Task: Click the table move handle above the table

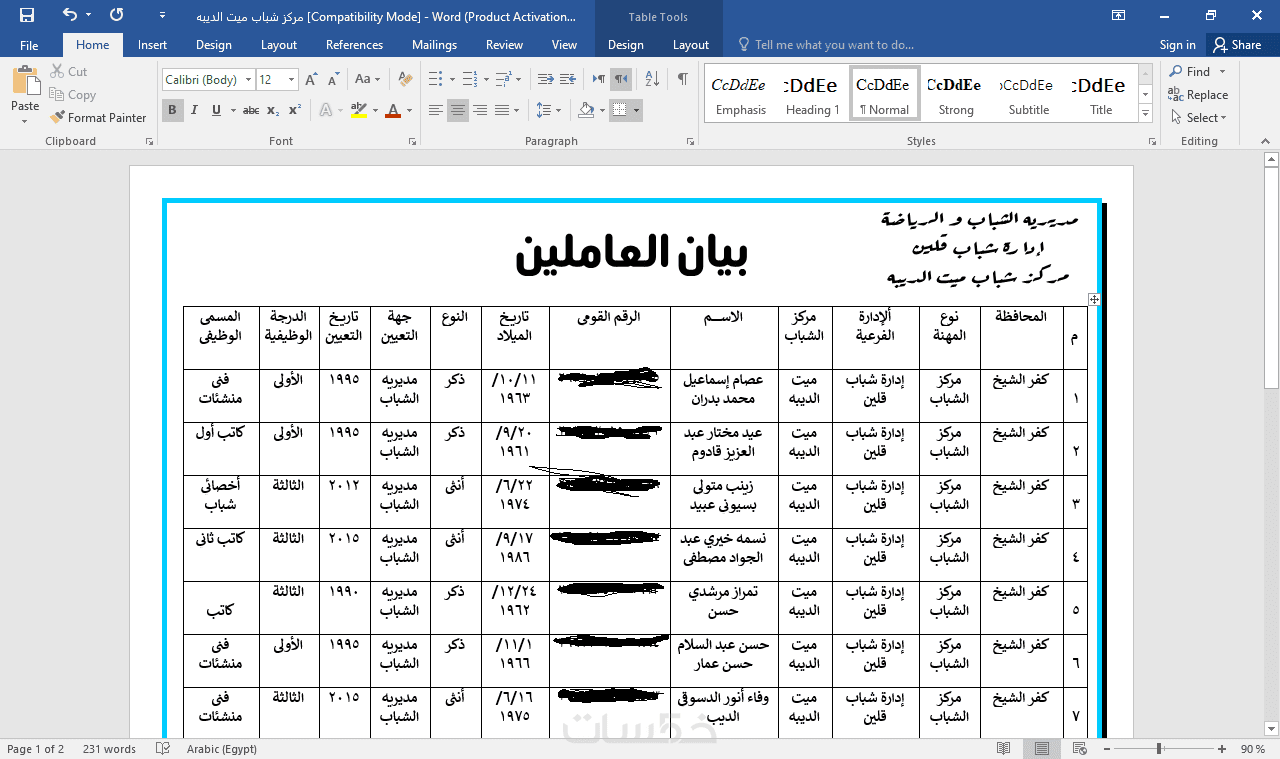Action: tap(1094, 299)
